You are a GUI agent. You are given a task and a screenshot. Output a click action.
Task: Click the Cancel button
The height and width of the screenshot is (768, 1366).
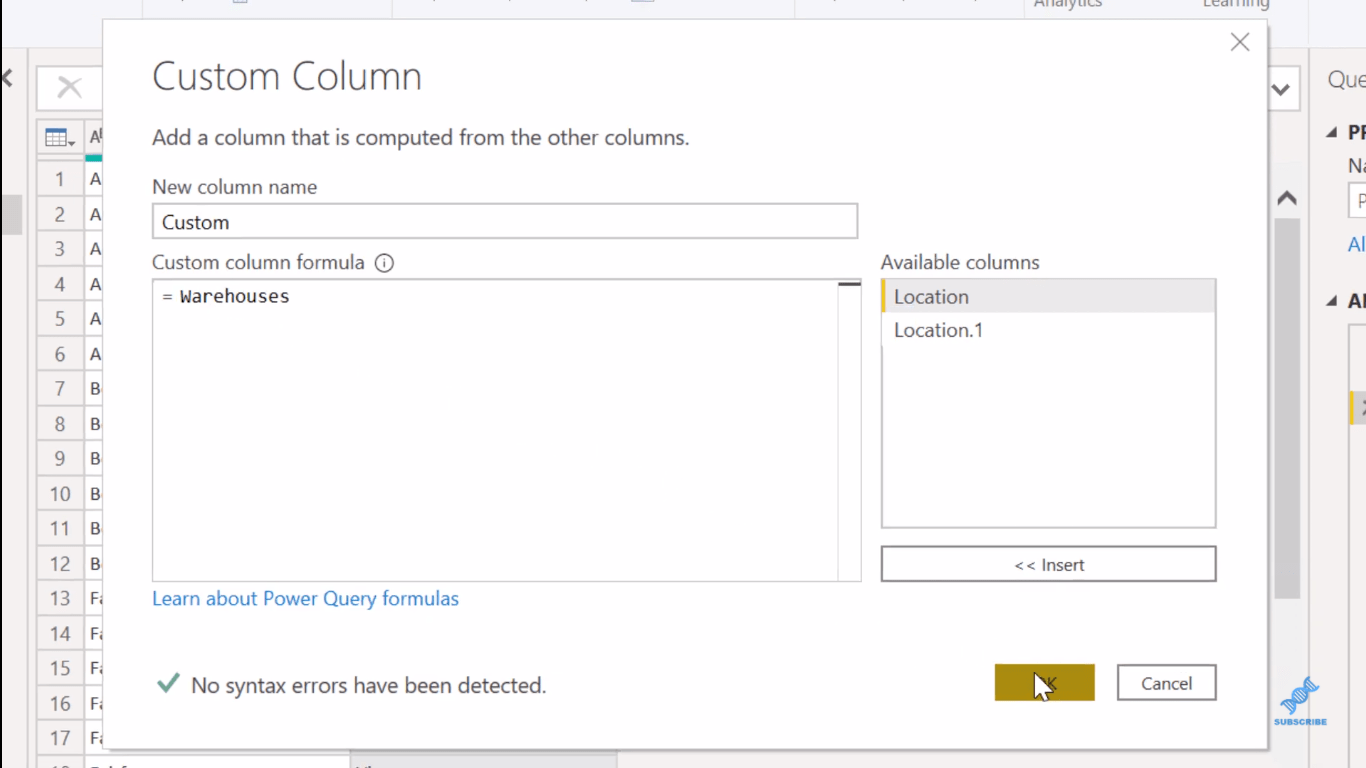(x=1166, y=683)
